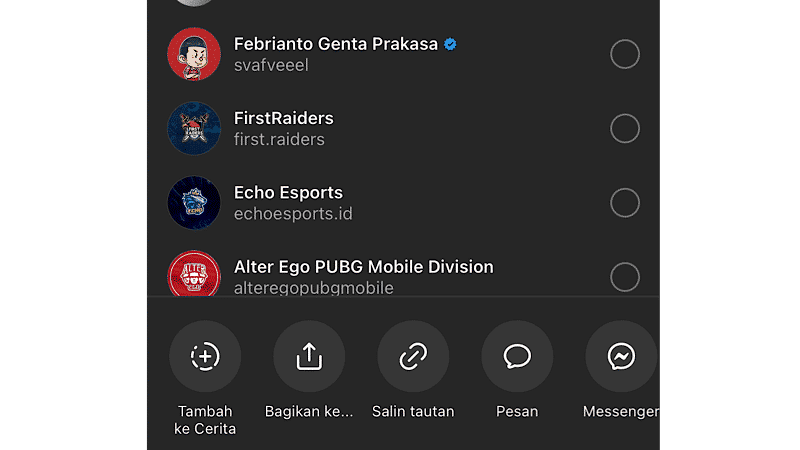800x450 pixels.
Task: Open the FirstRaiders profile picture
Action: coord(194,129)
